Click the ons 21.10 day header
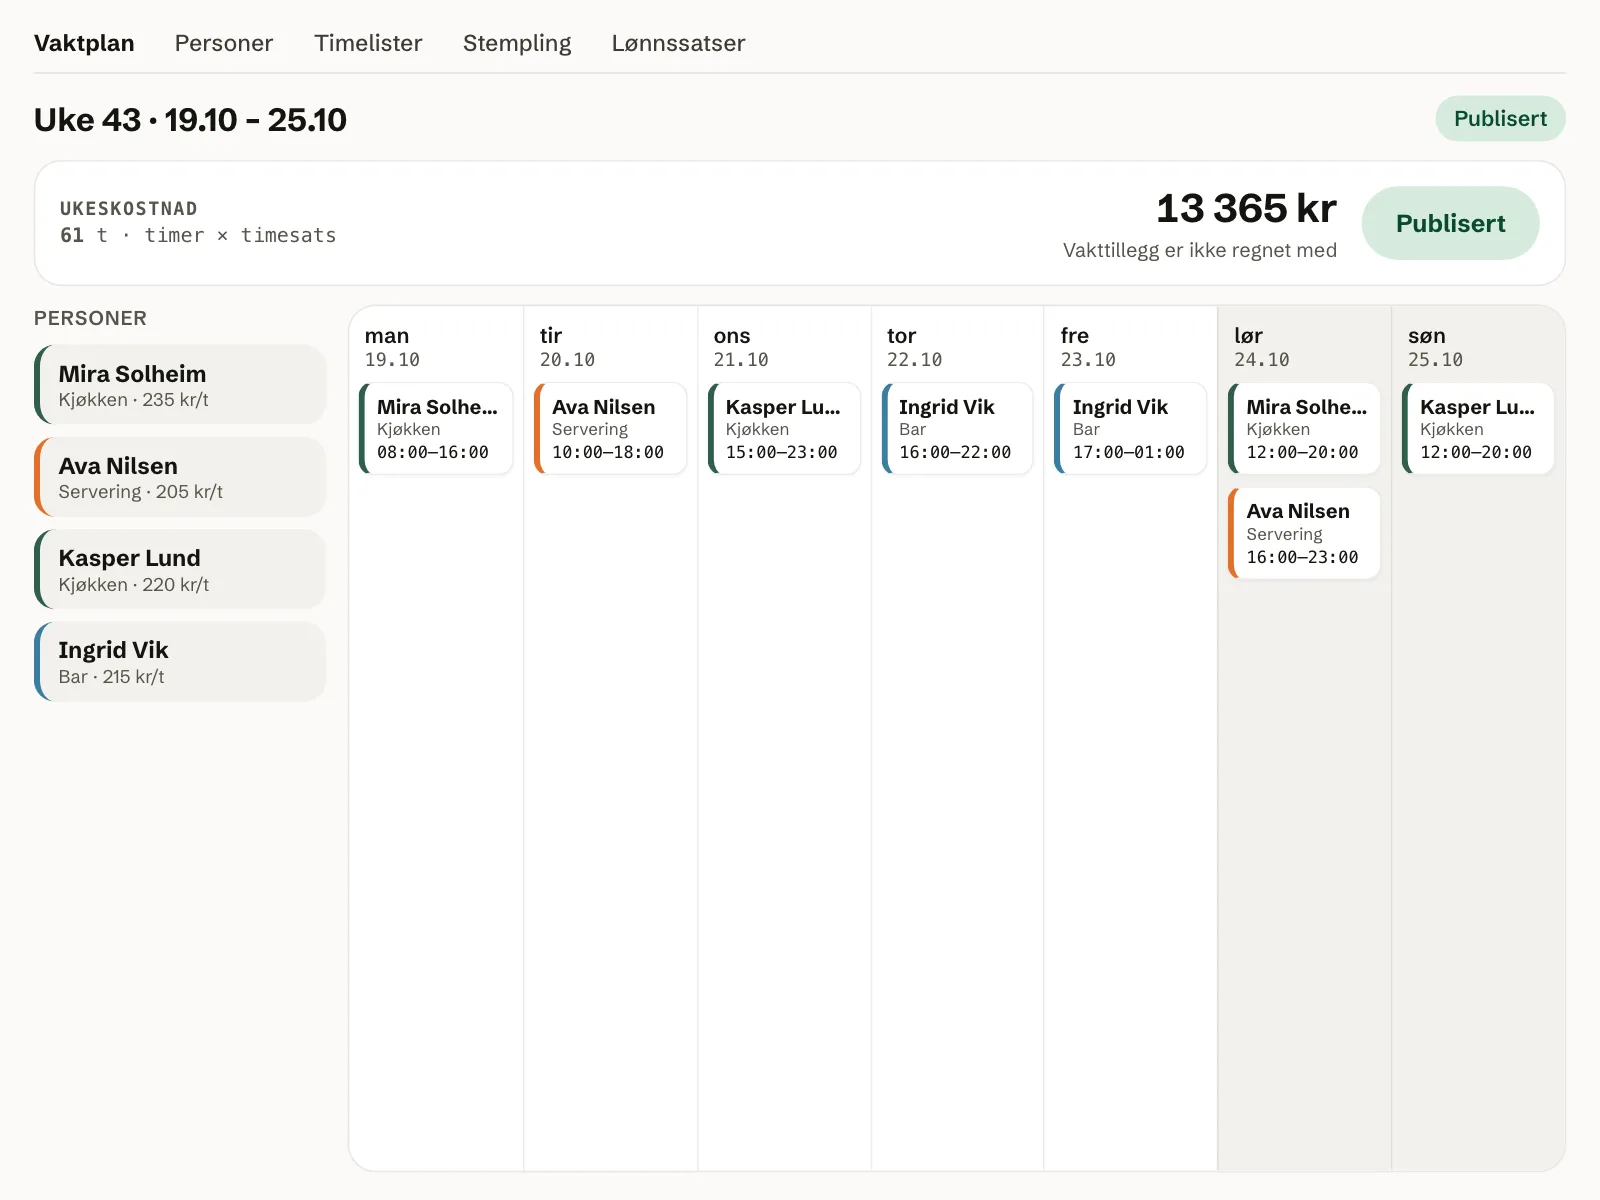The width and height of the screenshot is (1600, 1200). coord(741,347)
